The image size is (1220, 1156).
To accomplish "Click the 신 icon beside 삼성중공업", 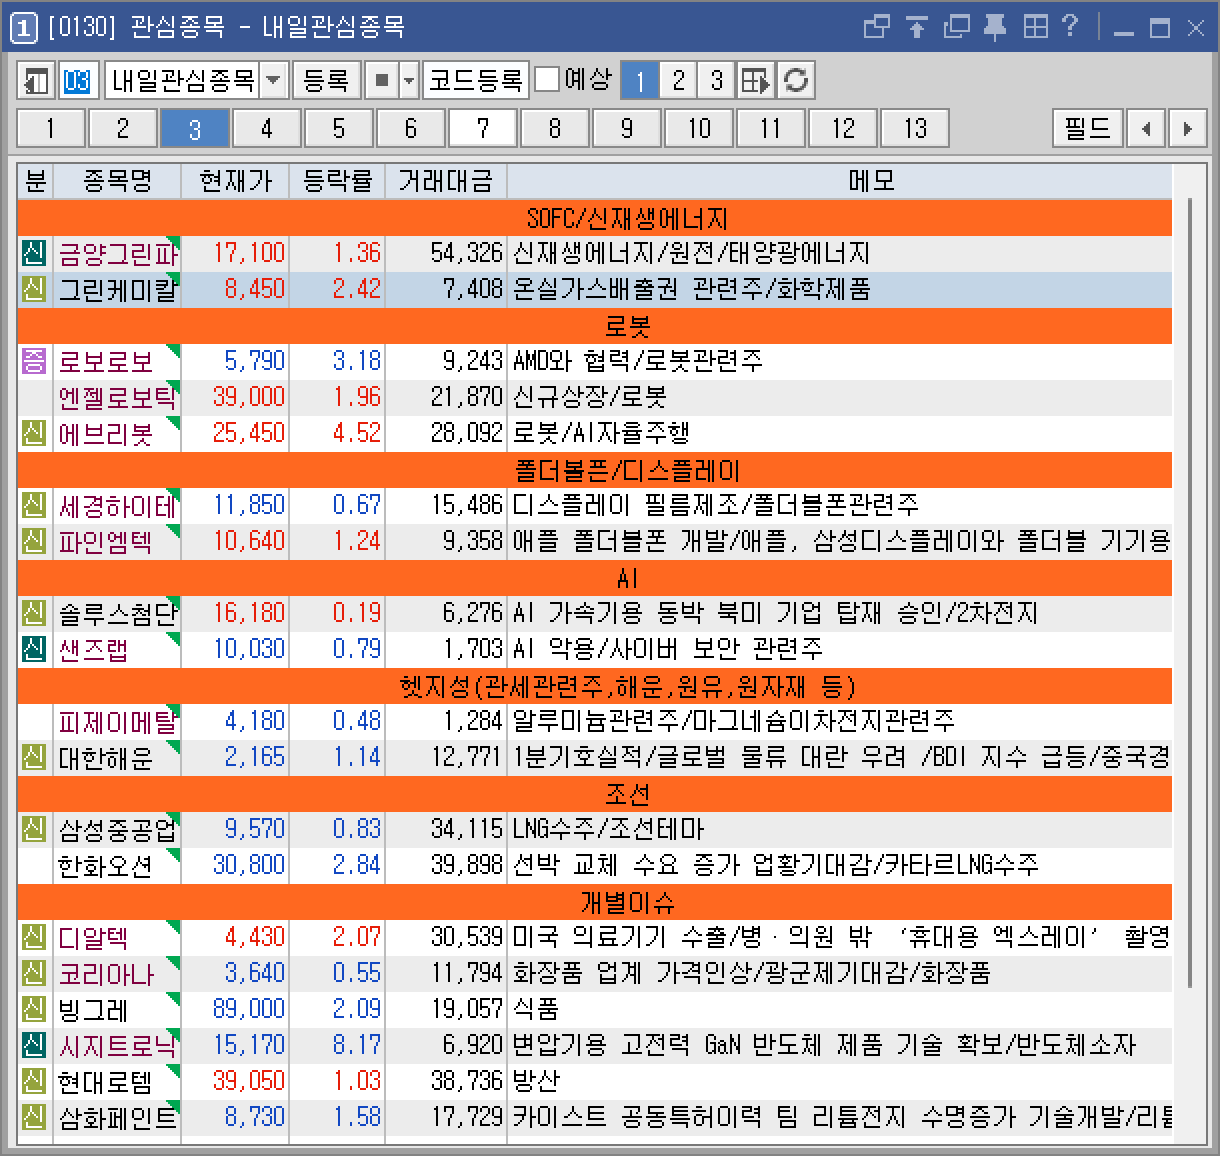I will coord(34,829).
